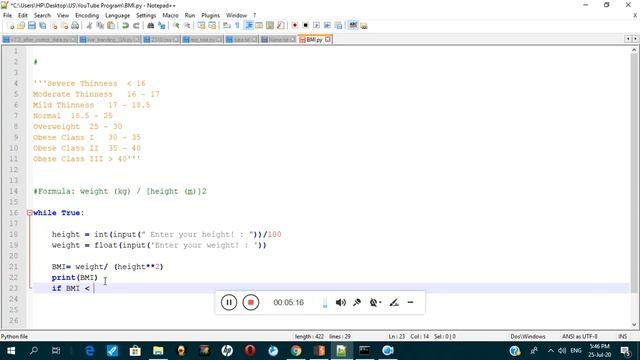Undo the last edit with the green arrow
Image resolution: width=640 pixels, height=360 pixels.
point(125,26)
